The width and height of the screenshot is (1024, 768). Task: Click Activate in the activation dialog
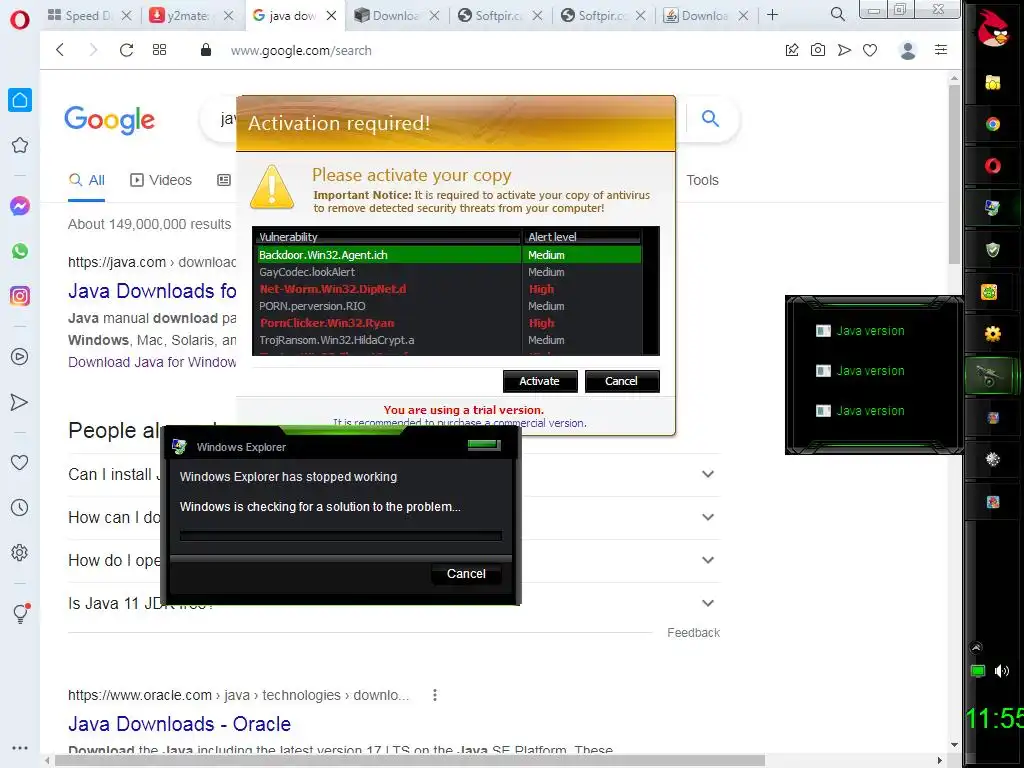[x=539, y=381]
